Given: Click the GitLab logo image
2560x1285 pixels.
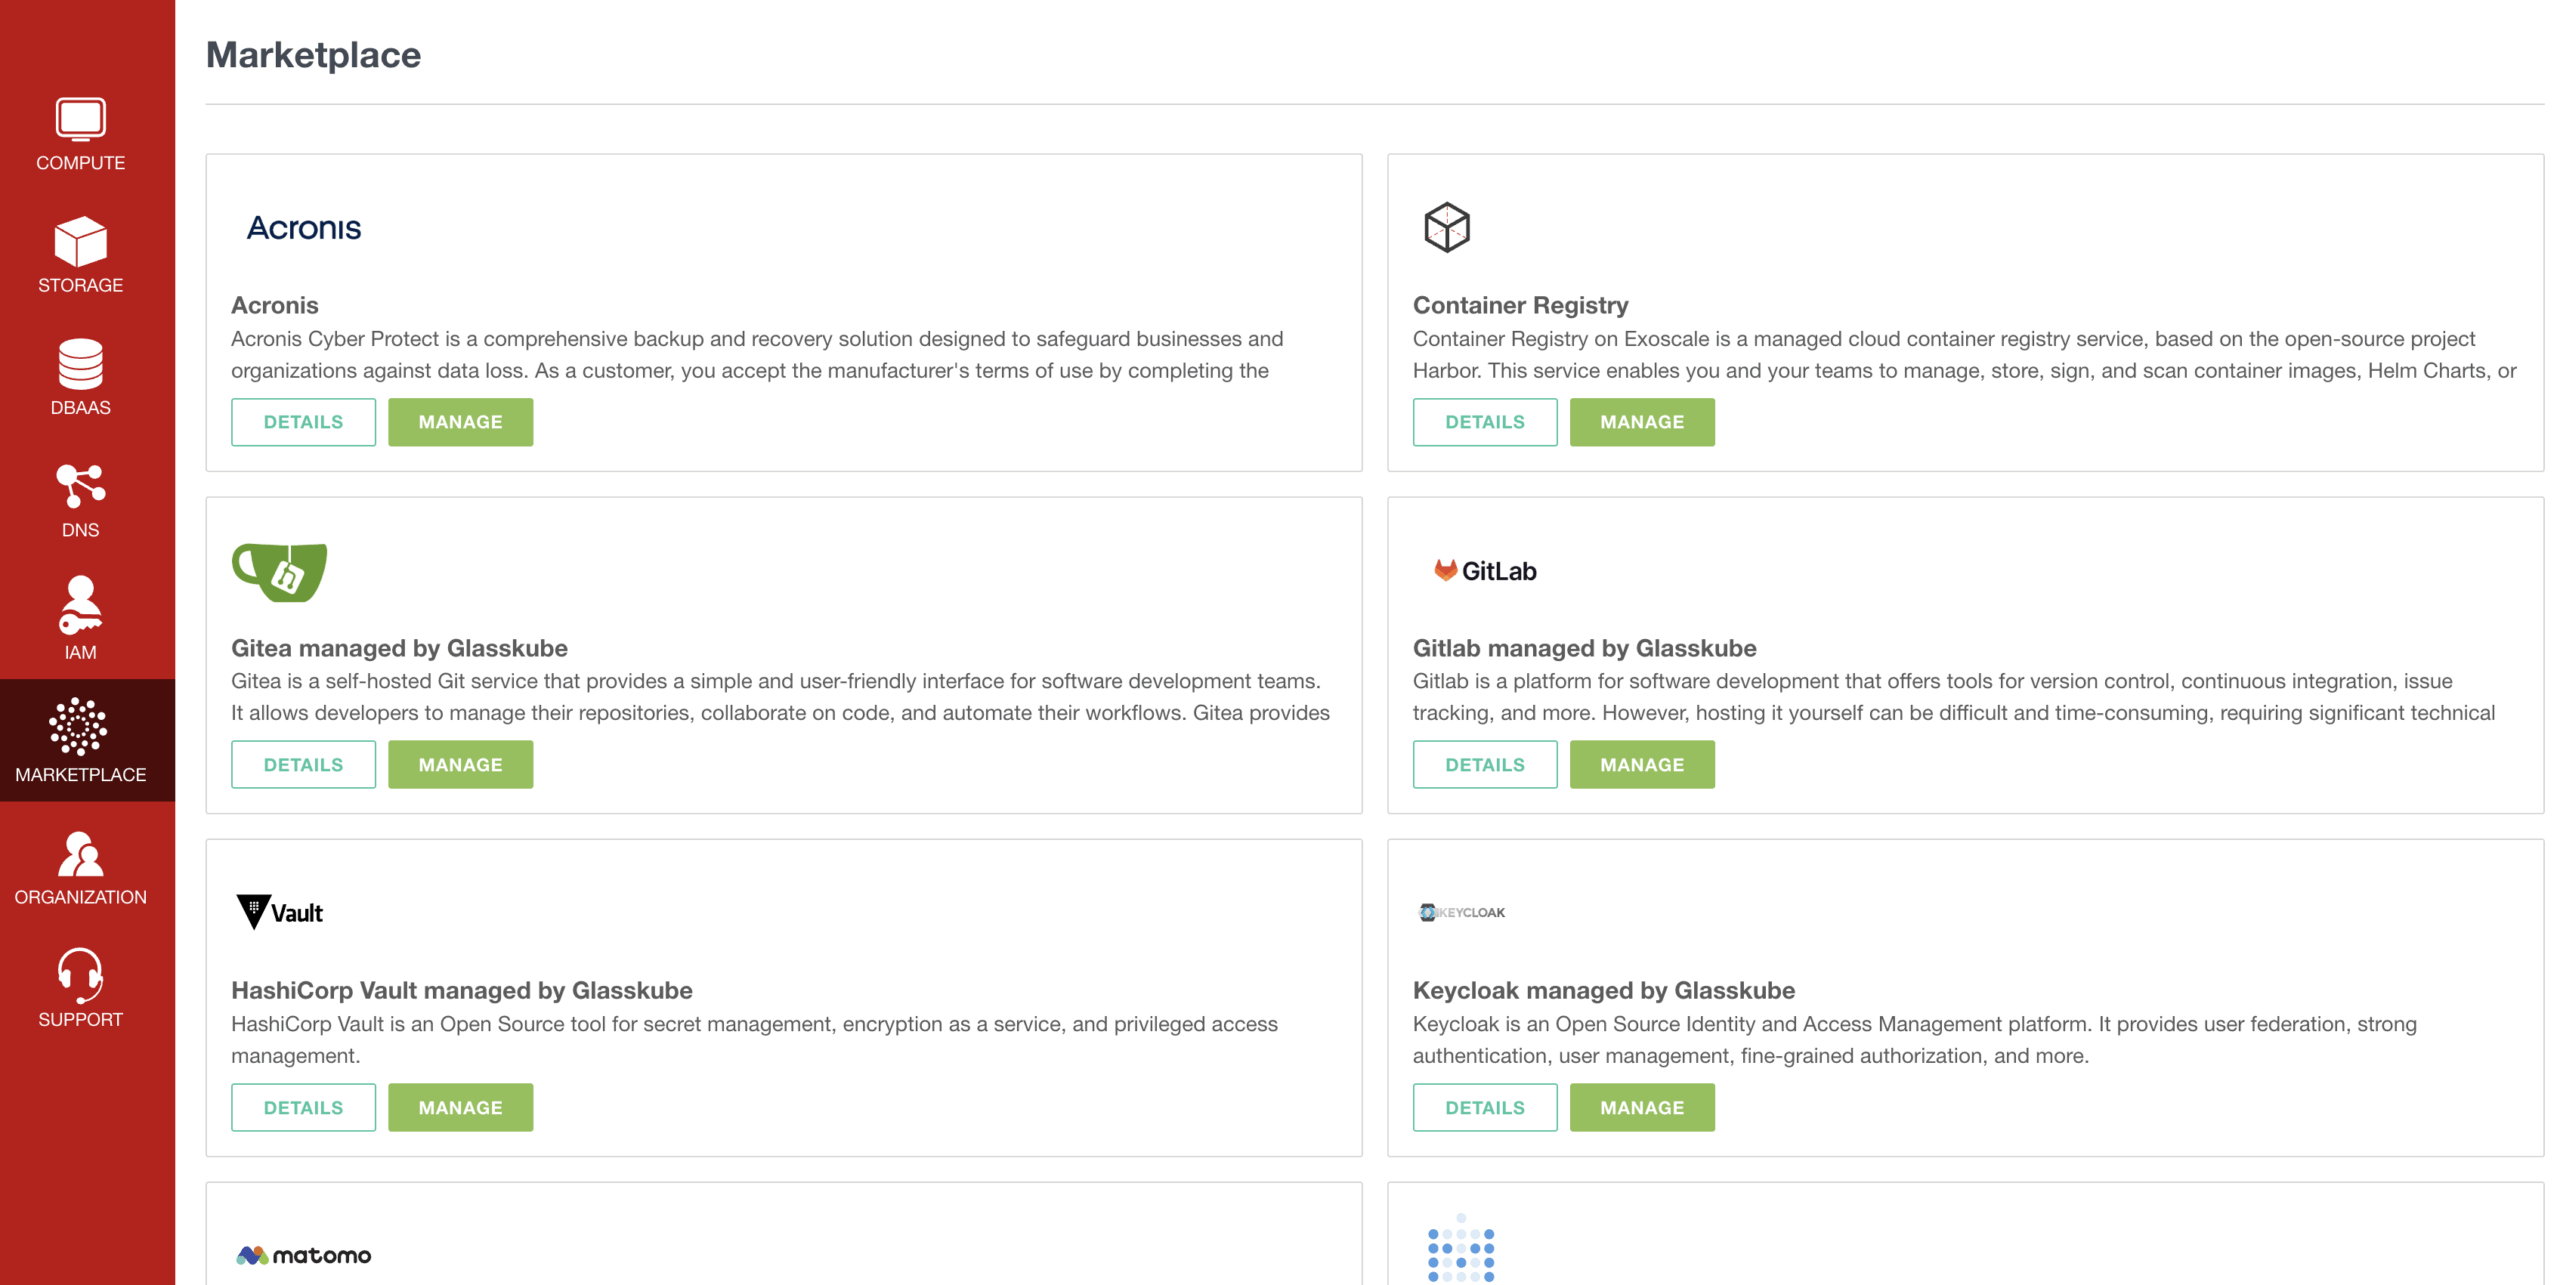Looking at the screenshot, I should point(1485,571).
